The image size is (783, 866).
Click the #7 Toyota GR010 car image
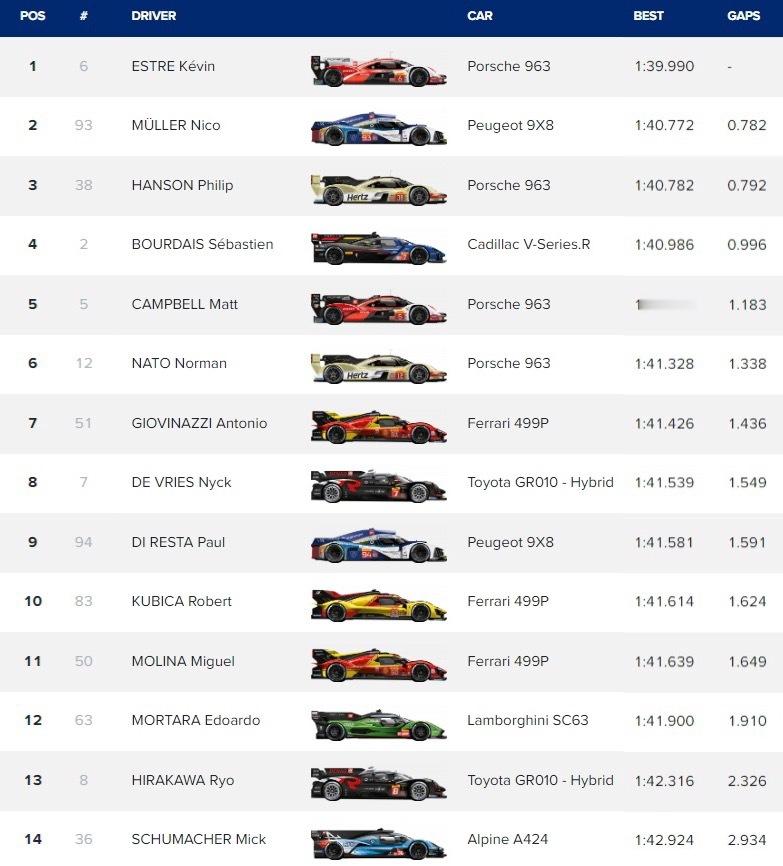coord(379,487)
